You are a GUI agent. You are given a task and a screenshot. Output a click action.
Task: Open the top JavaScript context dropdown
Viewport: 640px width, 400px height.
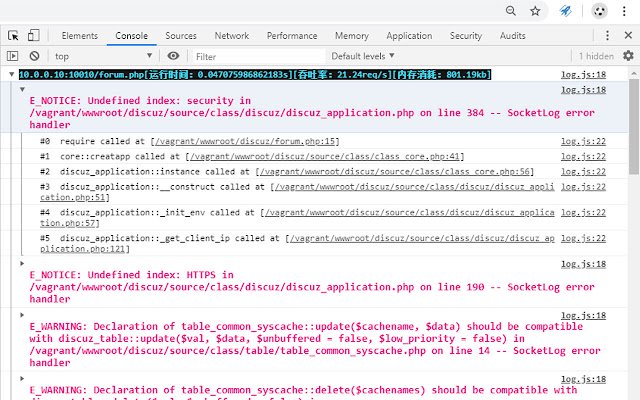[x=104, y=56]
